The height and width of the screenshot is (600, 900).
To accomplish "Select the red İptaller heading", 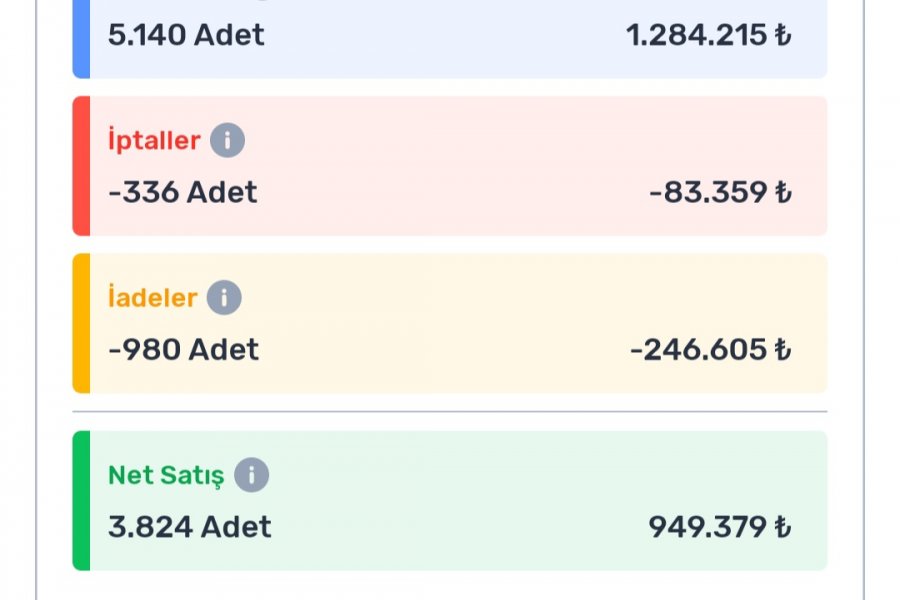I will [x=154, y=141].
